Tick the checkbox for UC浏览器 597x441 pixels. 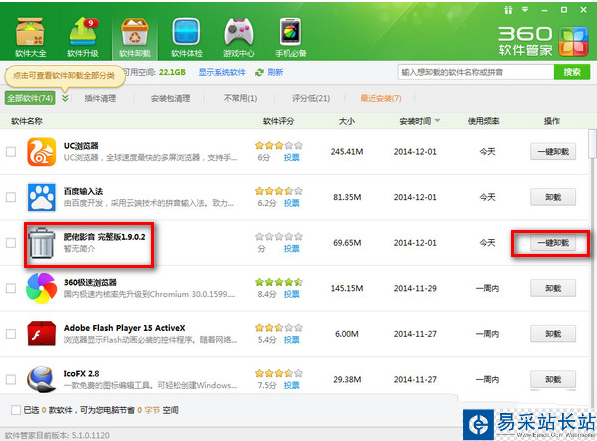point(11,152)
